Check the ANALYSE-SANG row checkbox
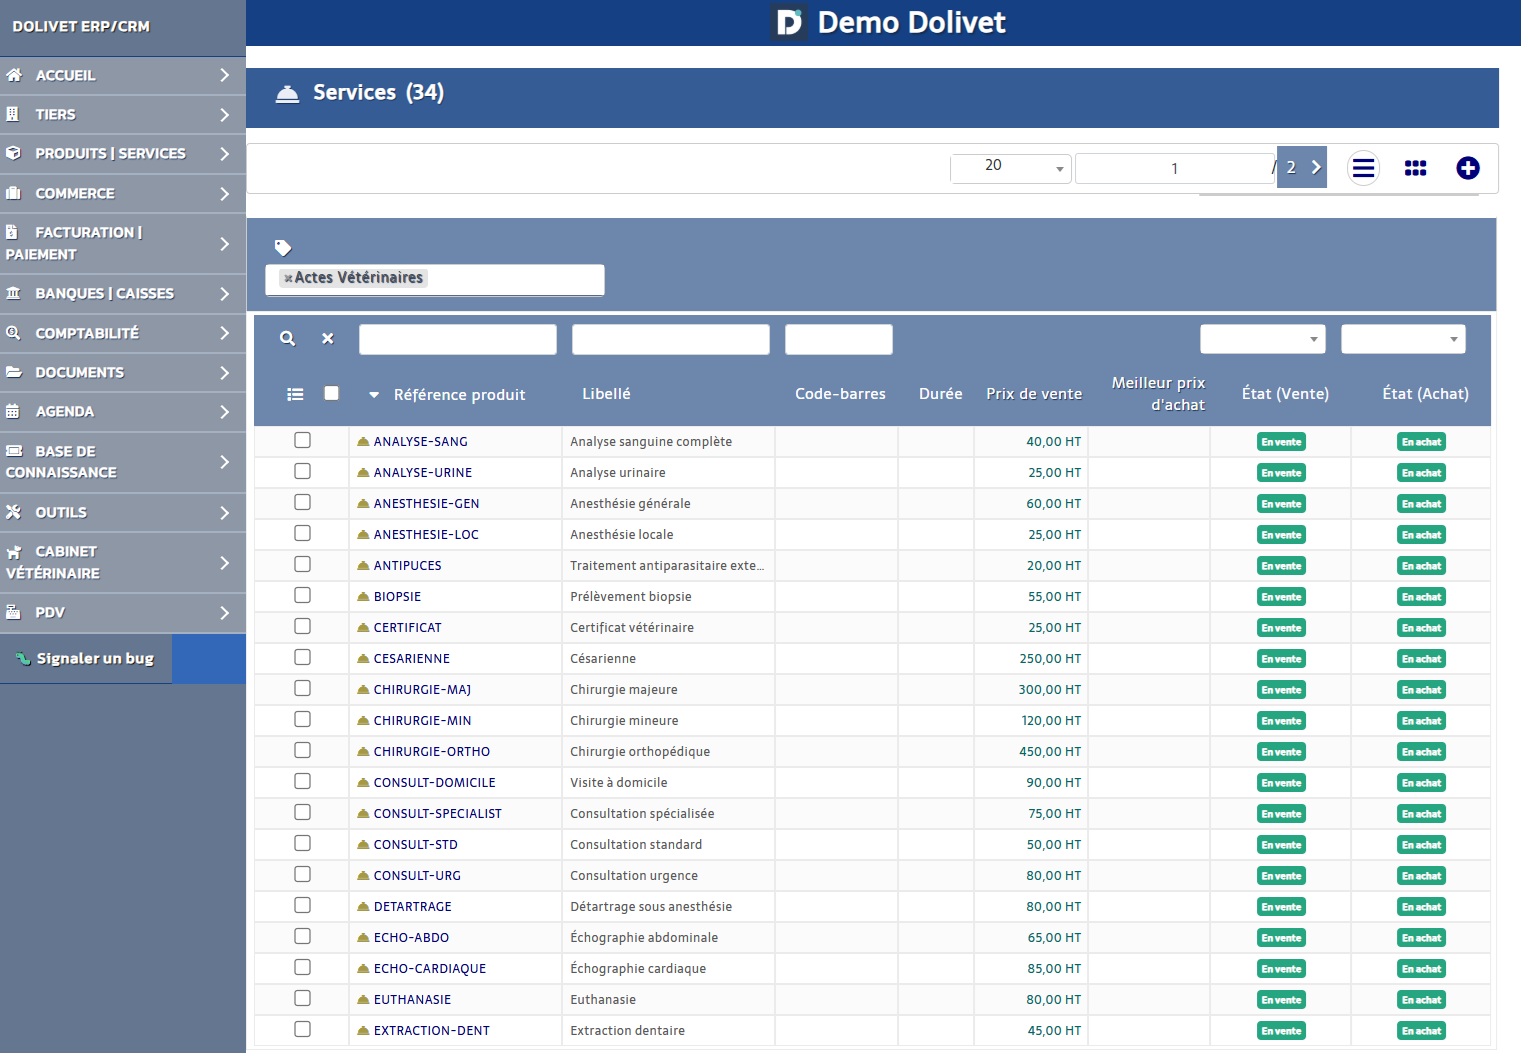This screenshot has height=1056, width=1528. pyautogui.click(x=302, y=441)
